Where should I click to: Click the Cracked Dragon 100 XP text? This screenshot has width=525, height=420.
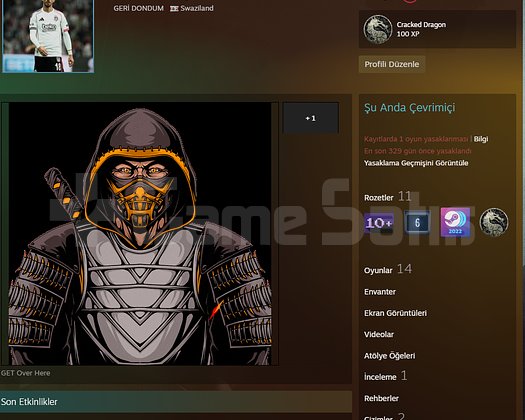(421, 29)
